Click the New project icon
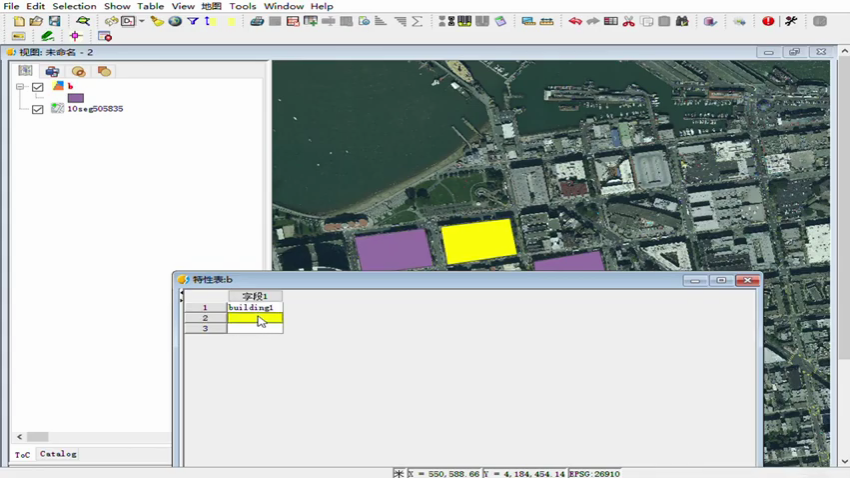Screen dimensions: 850x478 (x=19, y=21)
